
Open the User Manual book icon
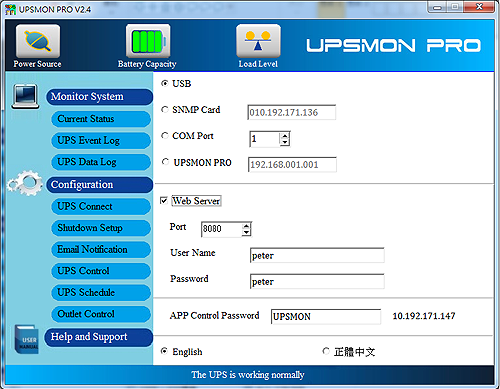(27, 339)
